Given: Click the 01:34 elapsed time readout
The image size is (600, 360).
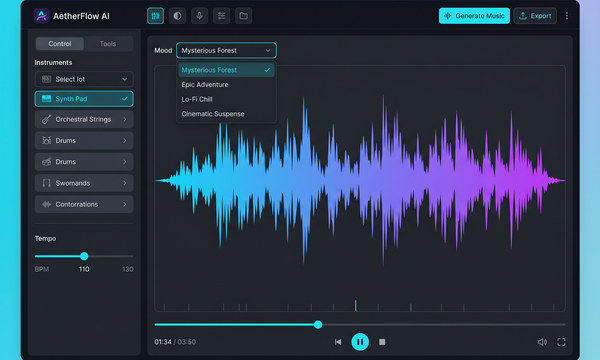Looking at the screenshot, I should click(x=163, y=342).
